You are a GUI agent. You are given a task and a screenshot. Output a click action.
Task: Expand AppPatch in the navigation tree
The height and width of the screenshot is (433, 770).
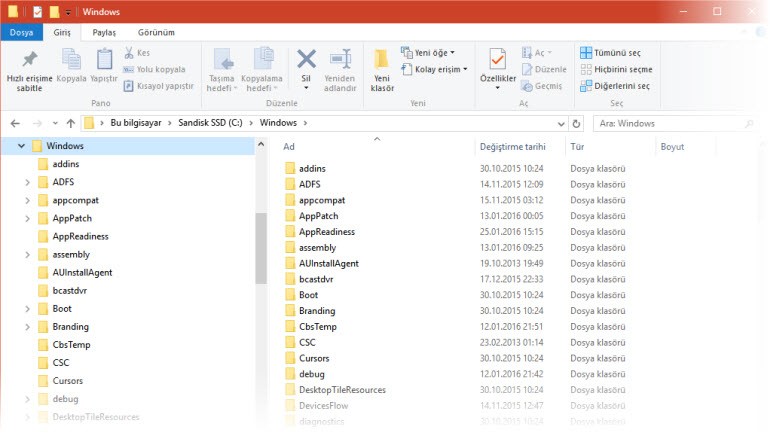[28, 218]
